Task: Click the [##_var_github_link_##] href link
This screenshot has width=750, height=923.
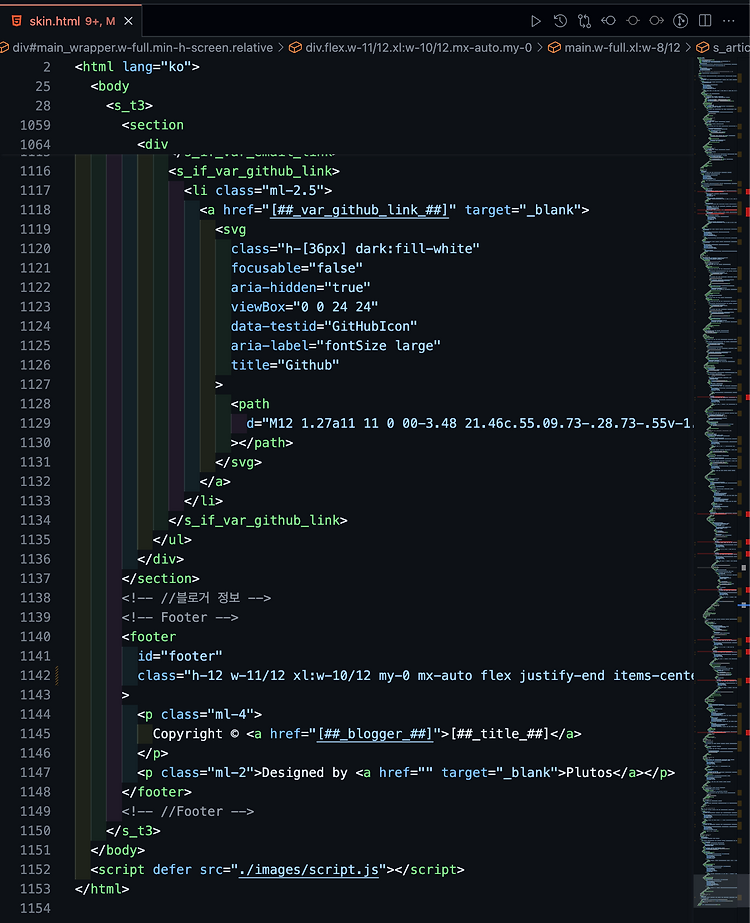Action: coord(359,210)
